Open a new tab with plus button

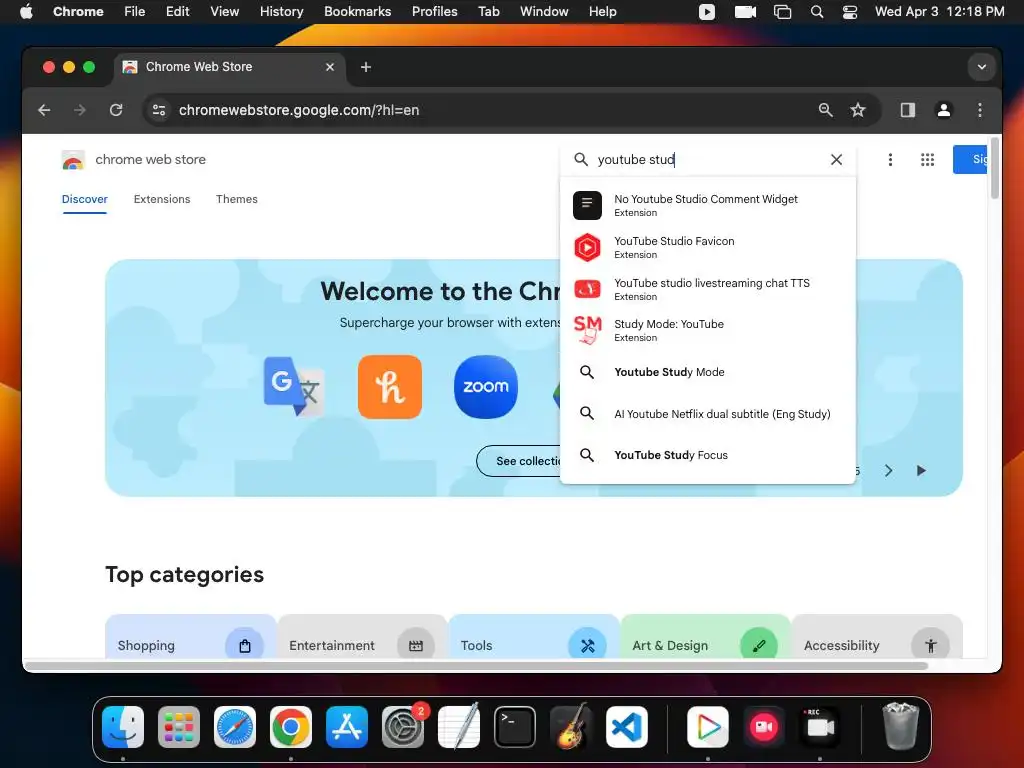[x=366, y=67]
